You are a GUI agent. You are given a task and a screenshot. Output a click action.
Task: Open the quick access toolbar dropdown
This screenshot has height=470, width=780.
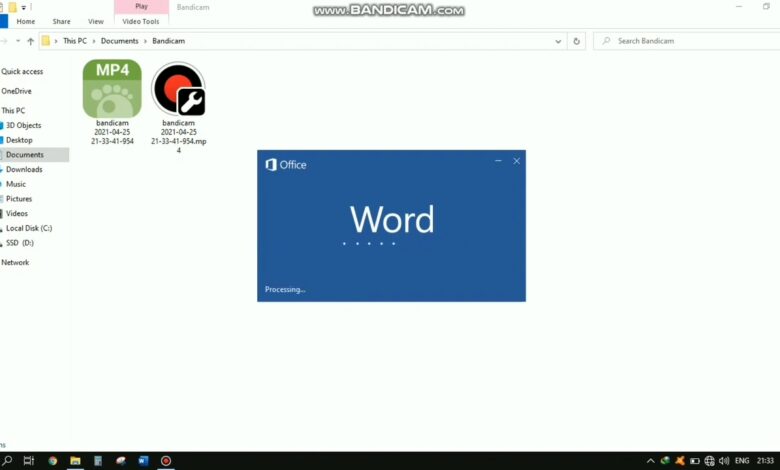coord(23,7)
